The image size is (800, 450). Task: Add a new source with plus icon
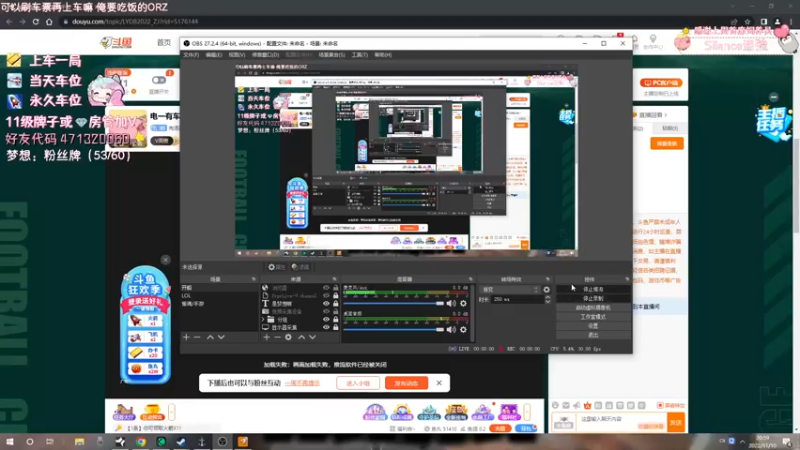click(266, 337)
